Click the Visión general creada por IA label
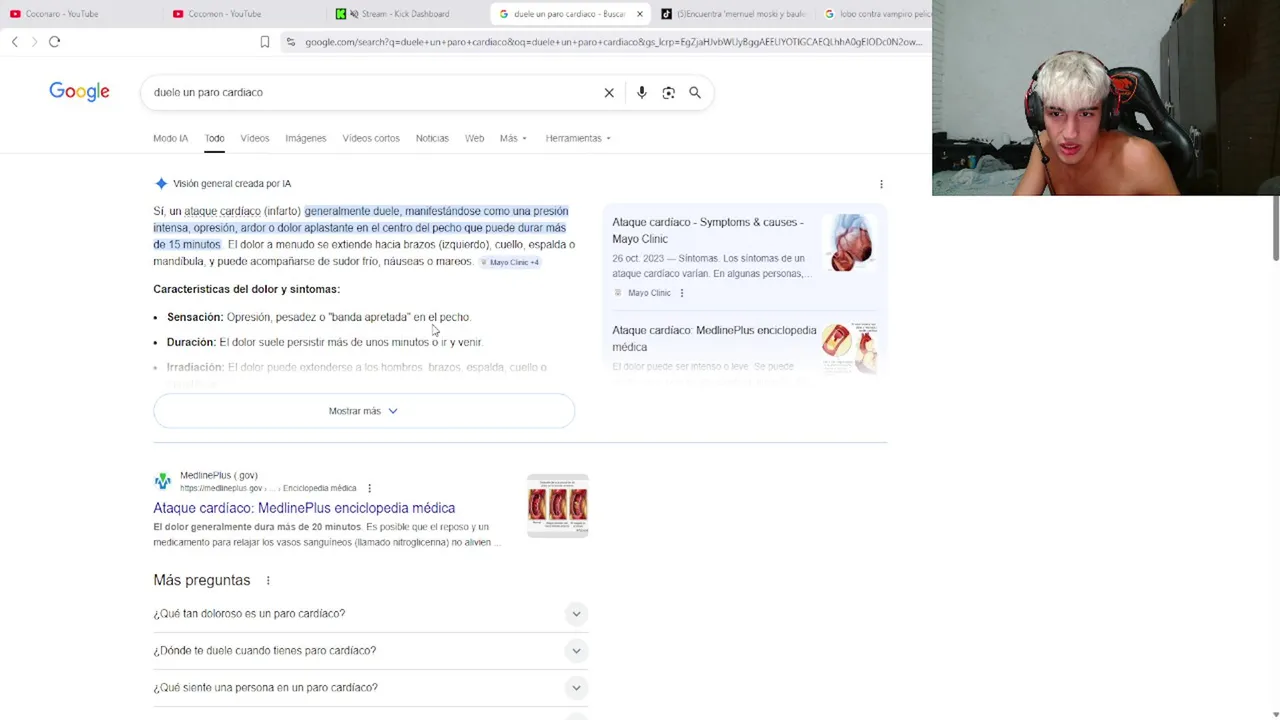 click(232, 184)
